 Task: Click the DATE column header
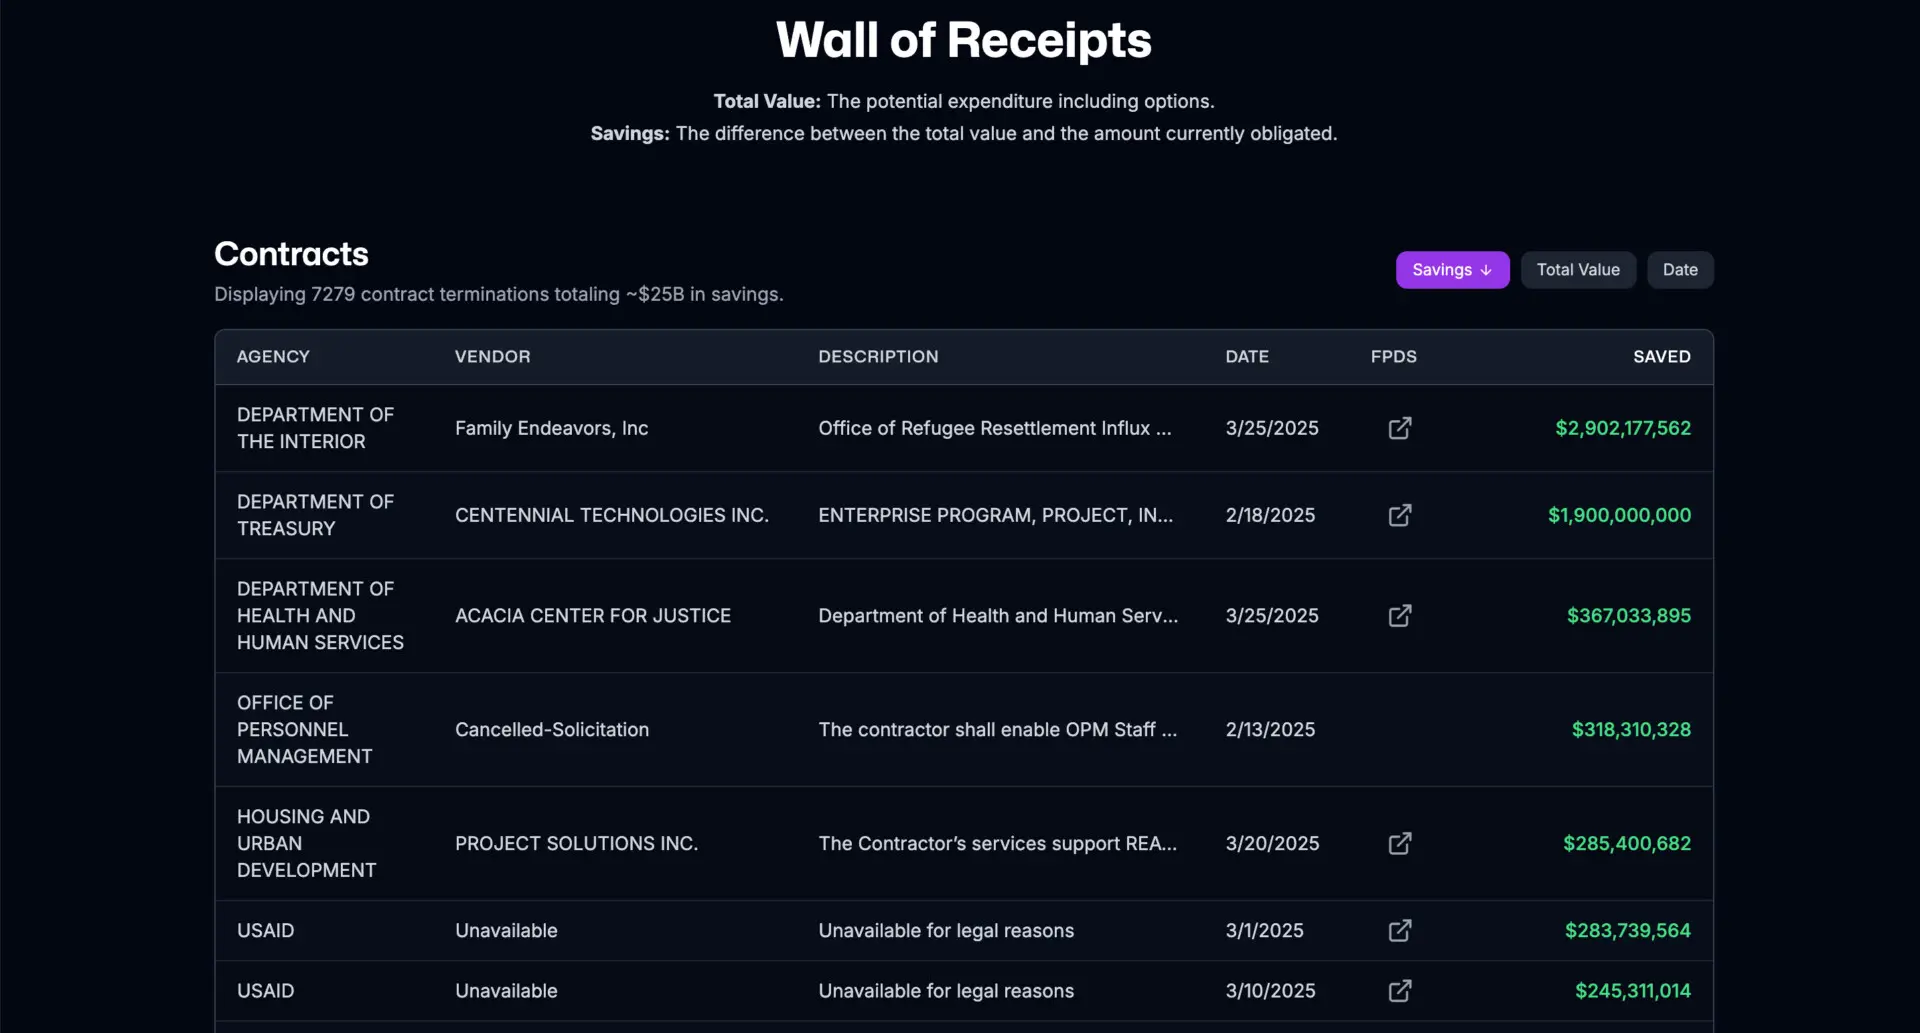click(x=1247, y=356)
